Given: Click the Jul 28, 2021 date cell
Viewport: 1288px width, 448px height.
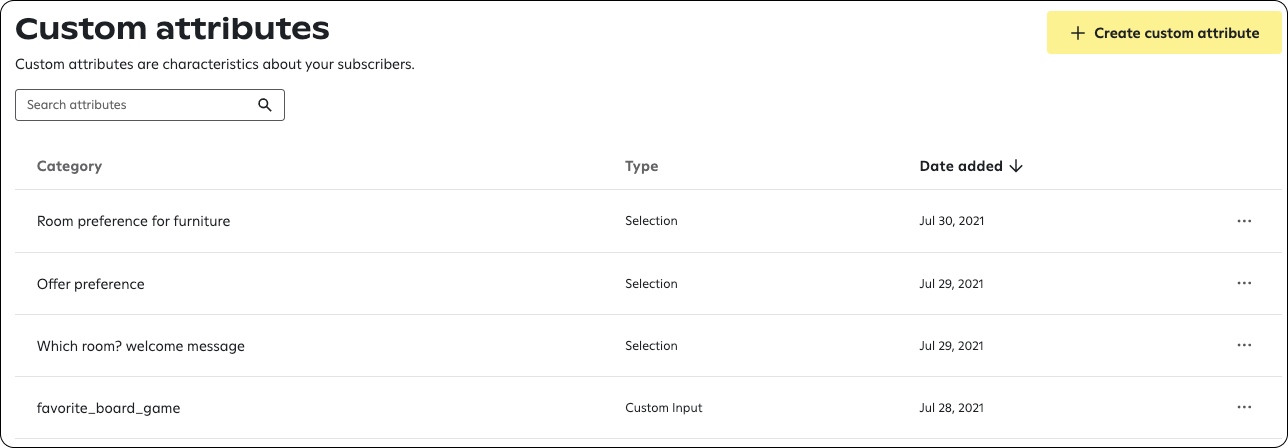Looking at the screenshot, I should [951, 408].
